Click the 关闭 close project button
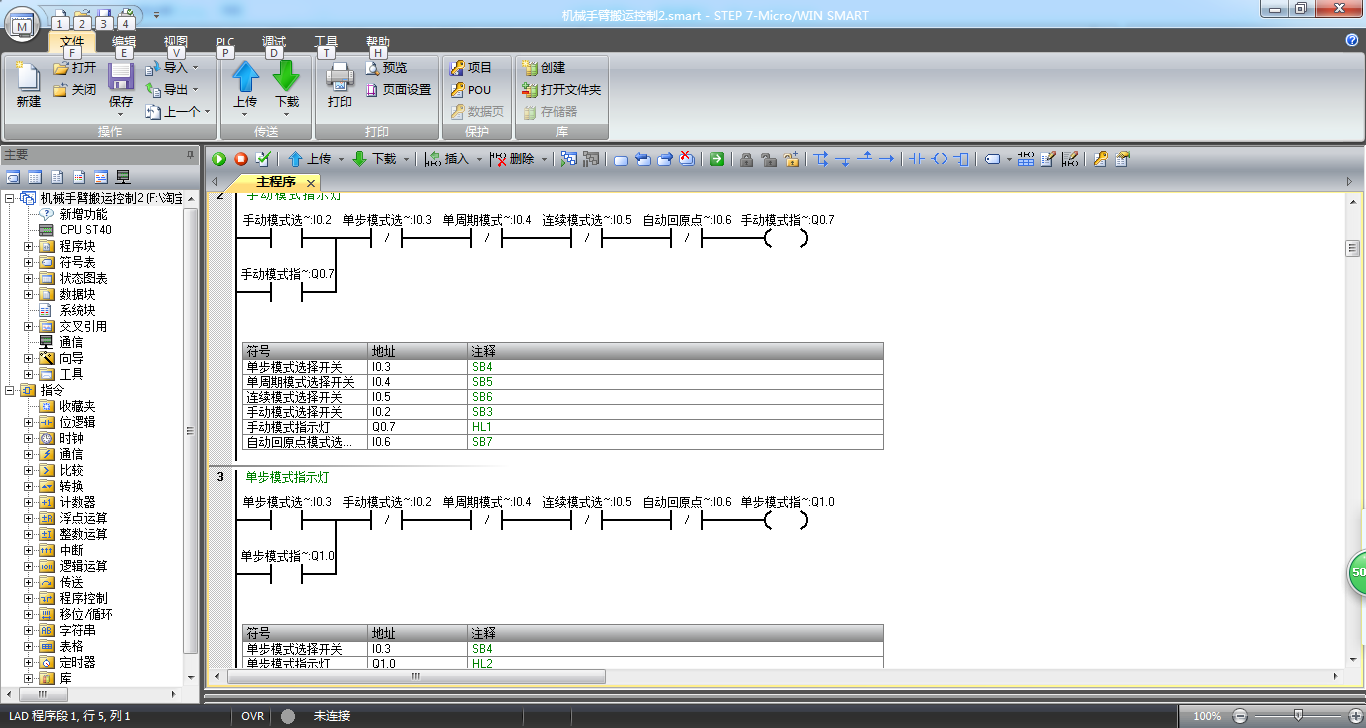1366x728 pixels. (x=74, y=89)
